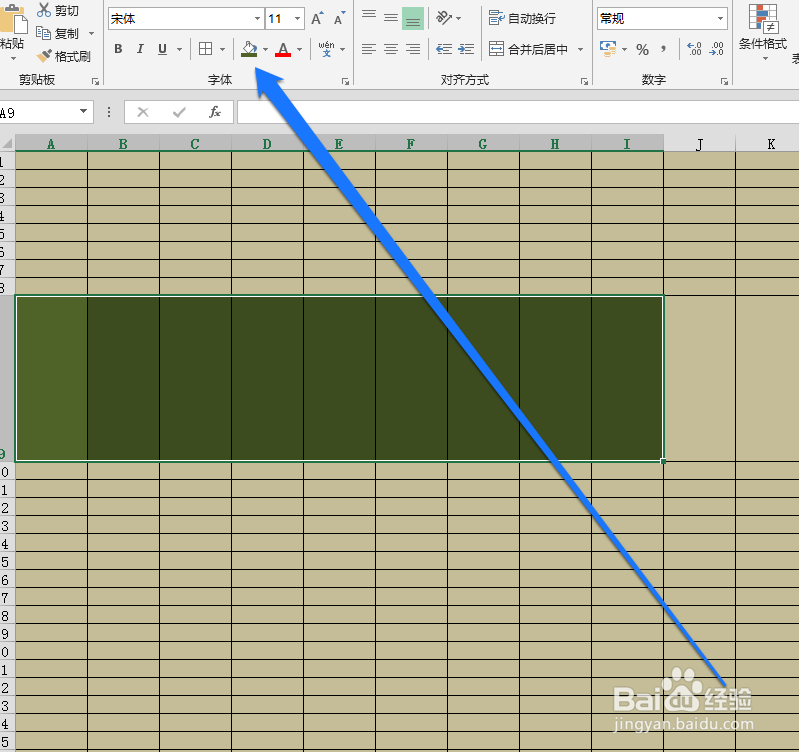Screen dimensions: 799x752
Task: Select column K header
Action: 767,144
